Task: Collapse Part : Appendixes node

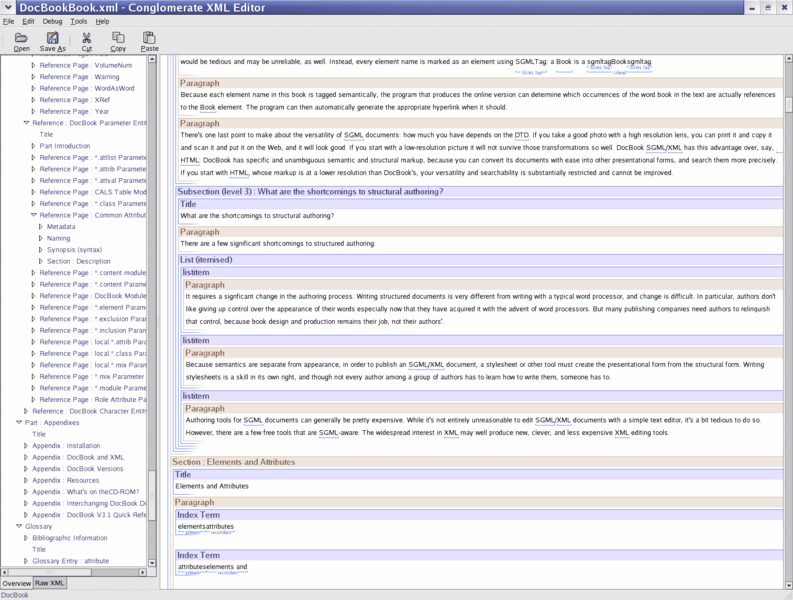Action: [x=19, y=422]
